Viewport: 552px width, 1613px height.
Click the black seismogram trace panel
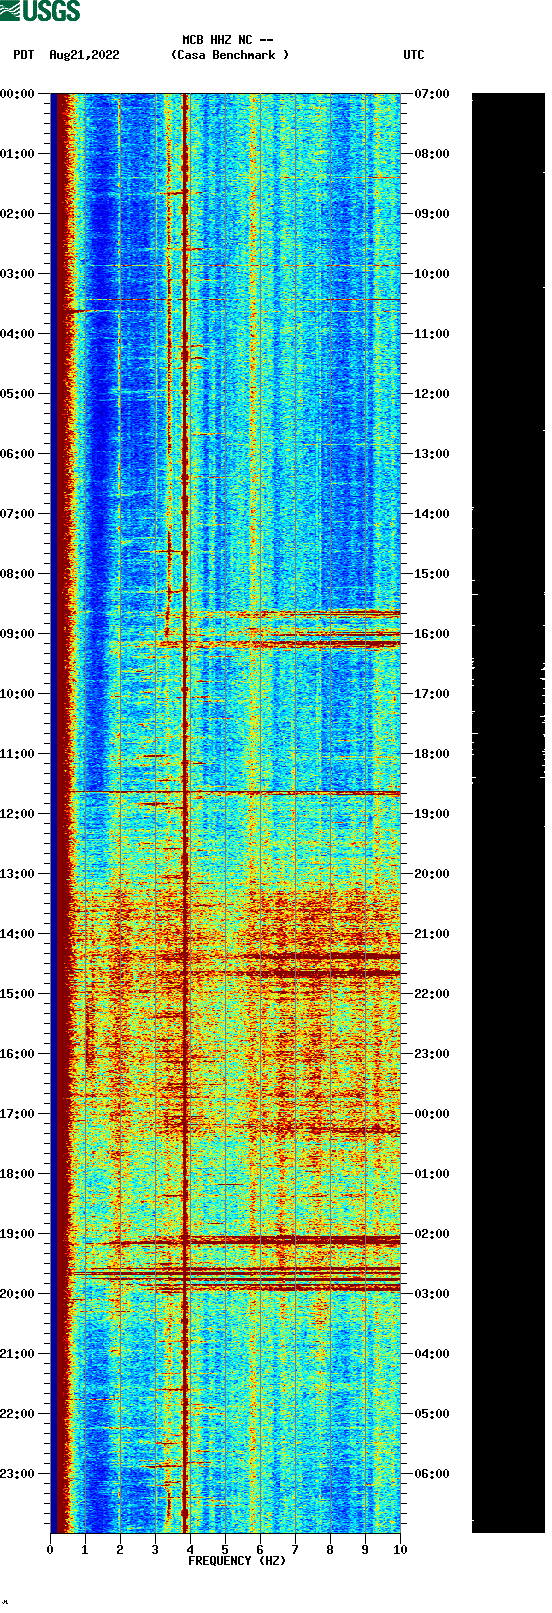tap(508, 813)
